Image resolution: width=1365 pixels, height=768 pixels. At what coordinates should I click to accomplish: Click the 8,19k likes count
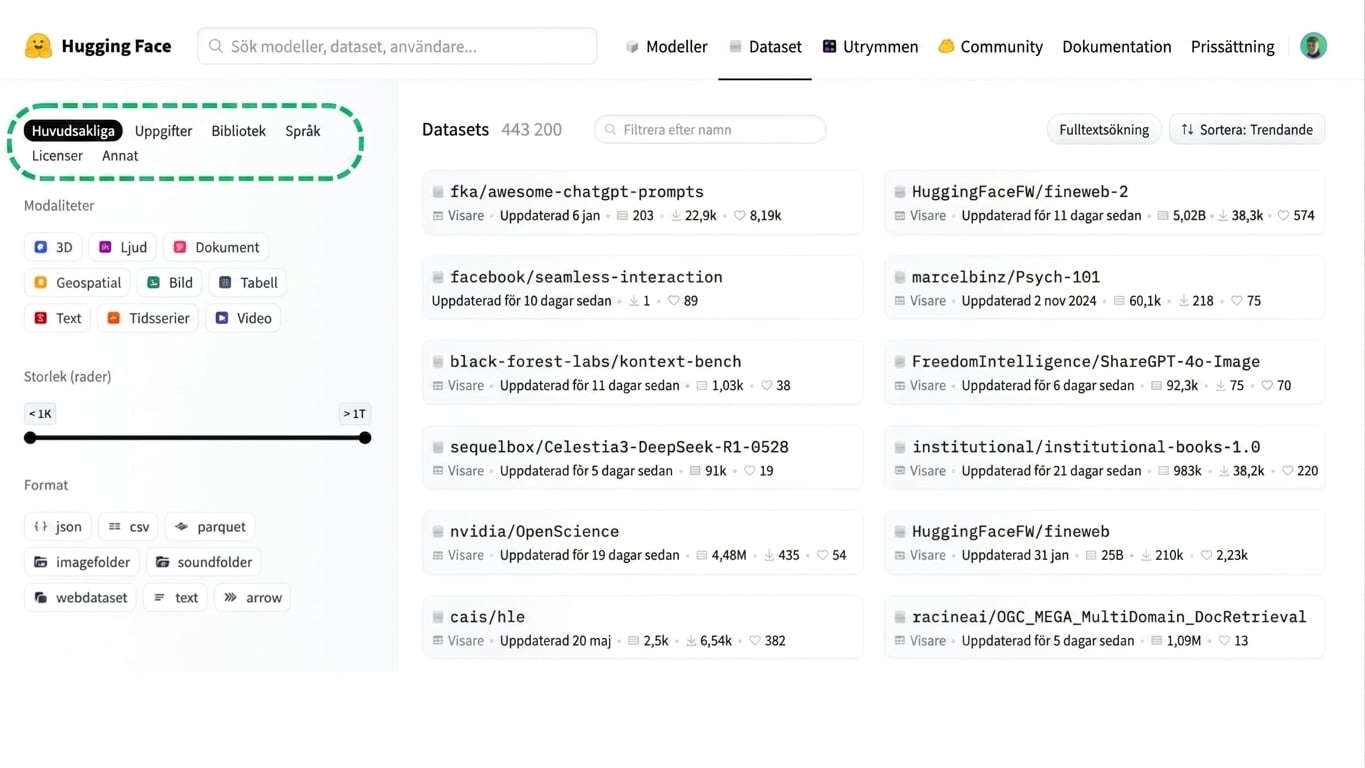tap(758, 216)
